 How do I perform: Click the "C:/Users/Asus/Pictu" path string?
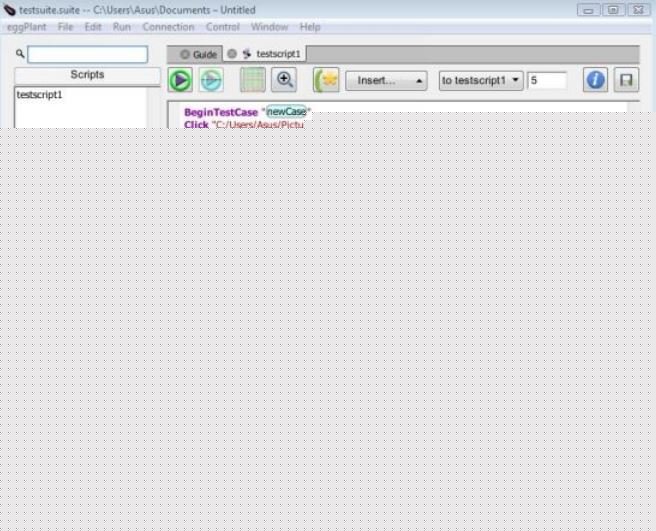click(x=258, y=125)
